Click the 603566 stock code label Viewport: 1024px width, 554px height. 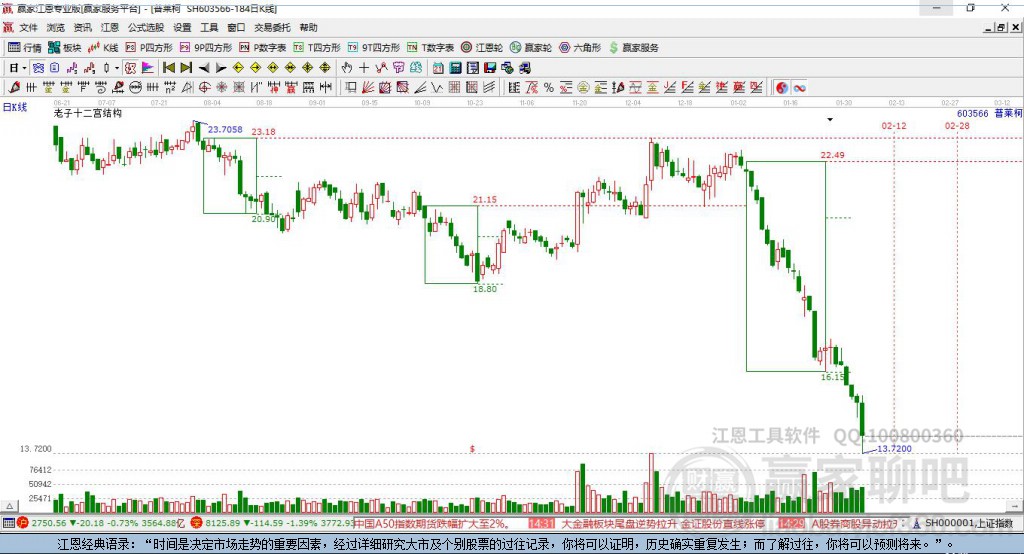(x=972, y=113)
